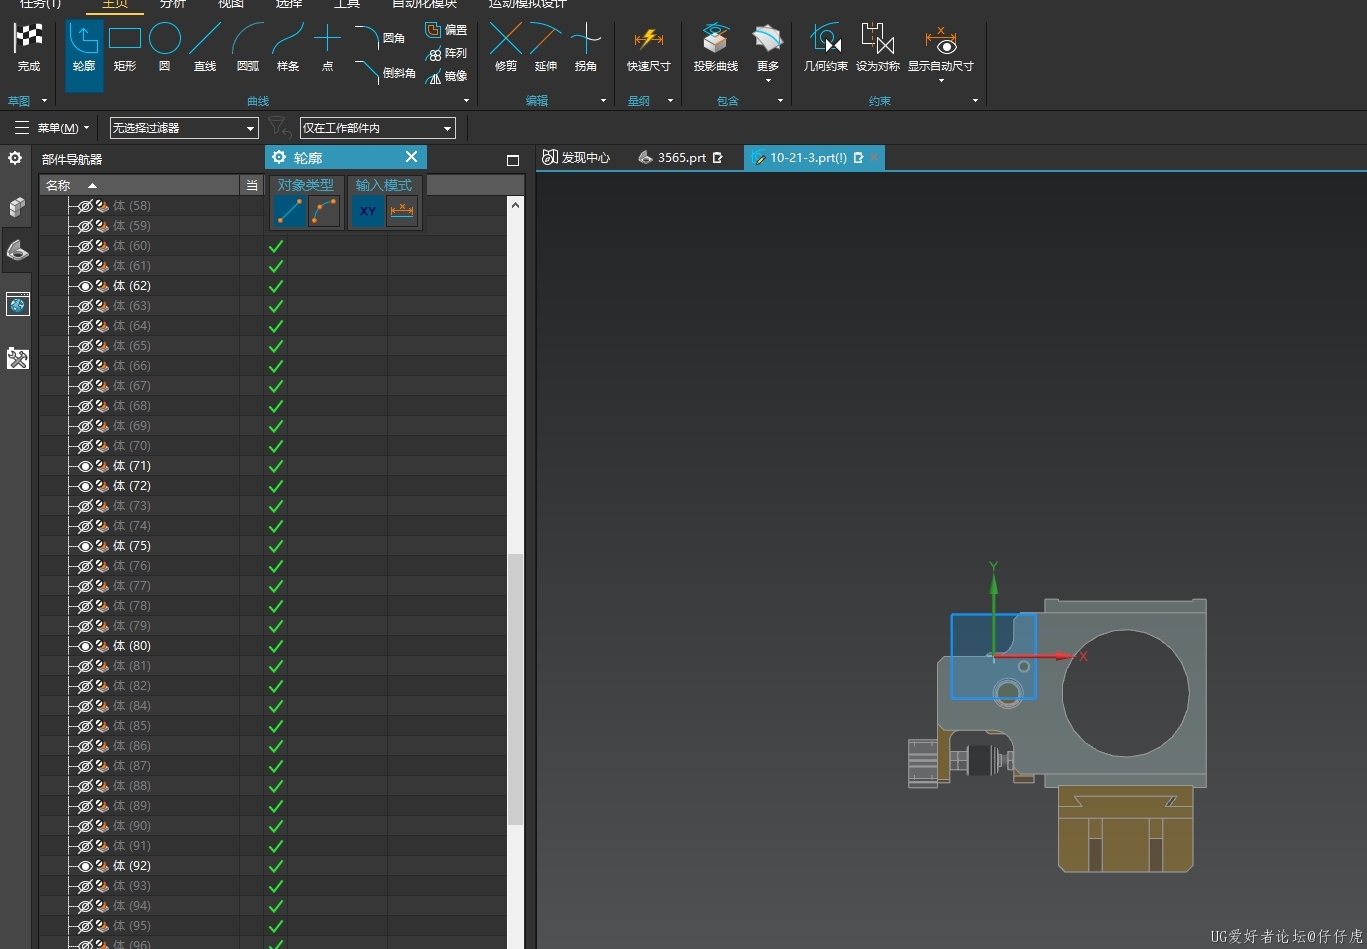Expand the Constraint (约束) group arrow
This screenshot has height=949, width=1367.
tap(975, 101)
